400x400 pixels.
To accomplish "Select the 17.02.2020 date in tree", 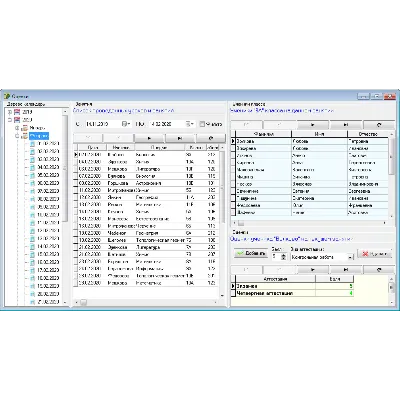I will 48,270.
